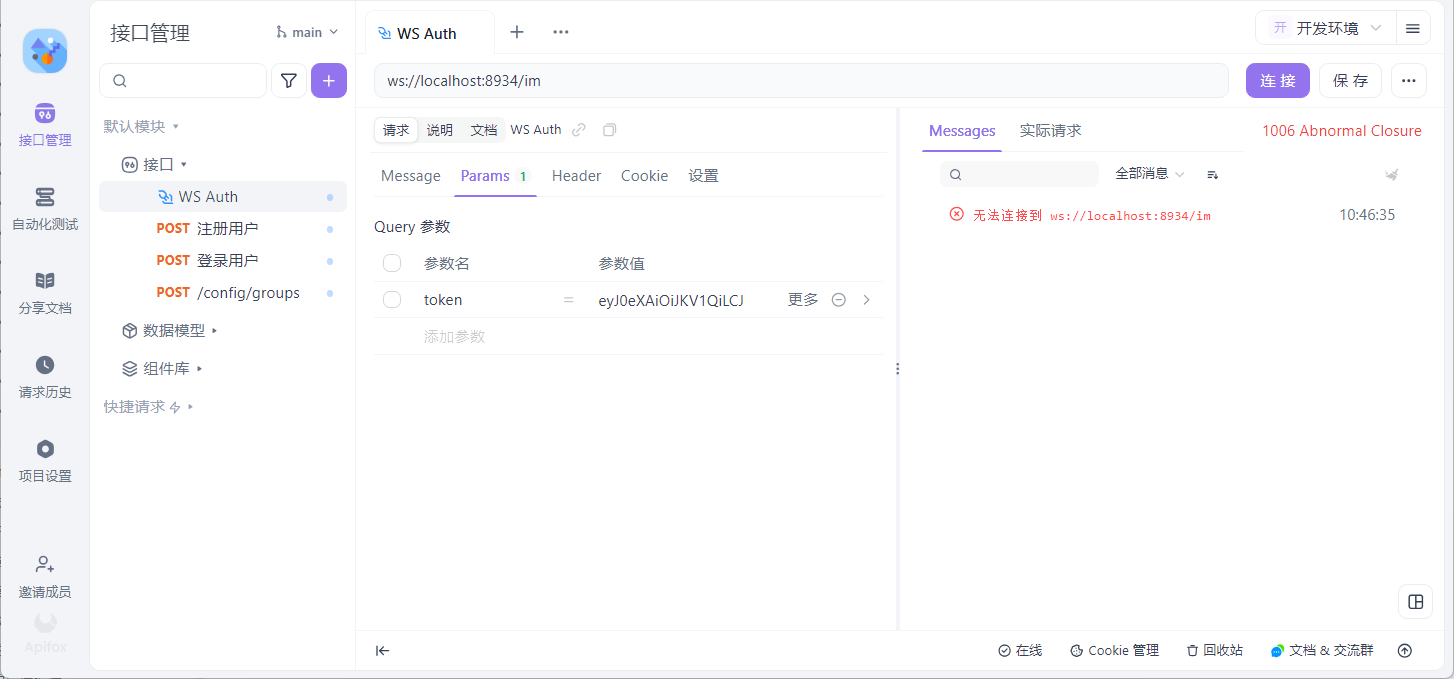Click the 连接 connect button
1454x679 pixels.
[1277, 81]
